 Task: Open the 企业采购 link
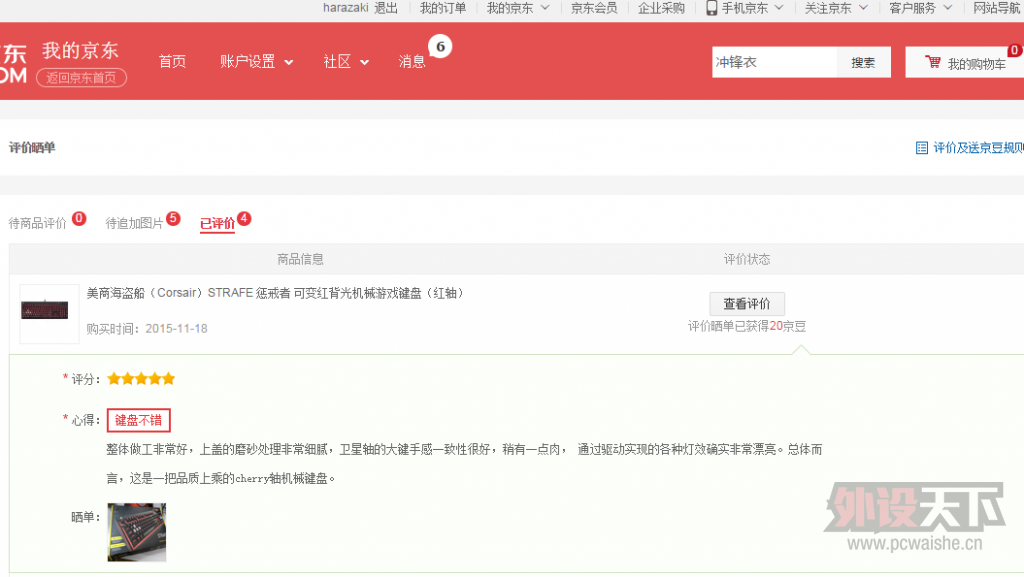pos(662,8)
